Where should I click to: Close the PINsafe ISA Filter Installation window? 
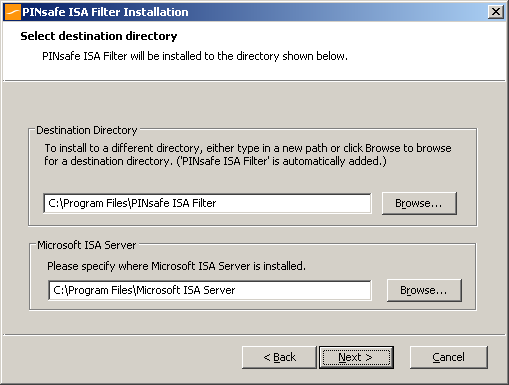tap(496, 12)
